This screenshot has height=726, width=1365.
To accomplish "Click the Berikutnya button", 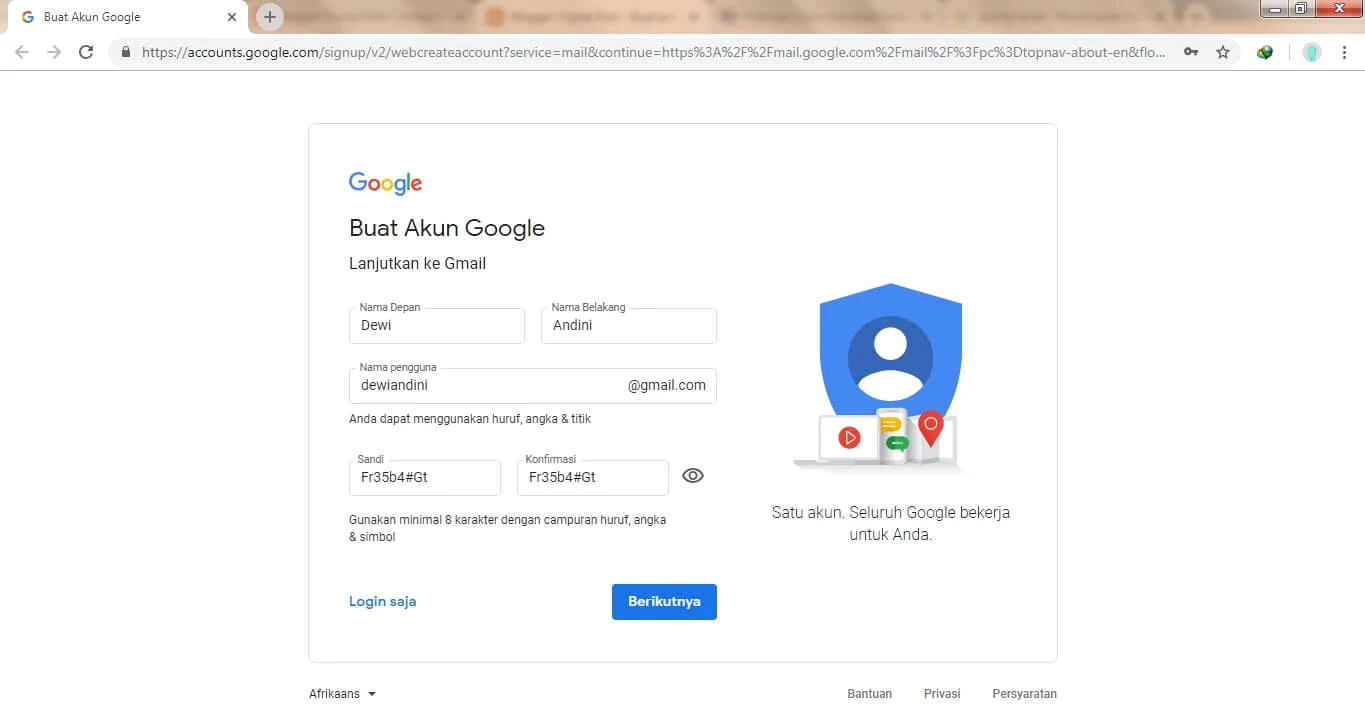I will tap(664, 602).
